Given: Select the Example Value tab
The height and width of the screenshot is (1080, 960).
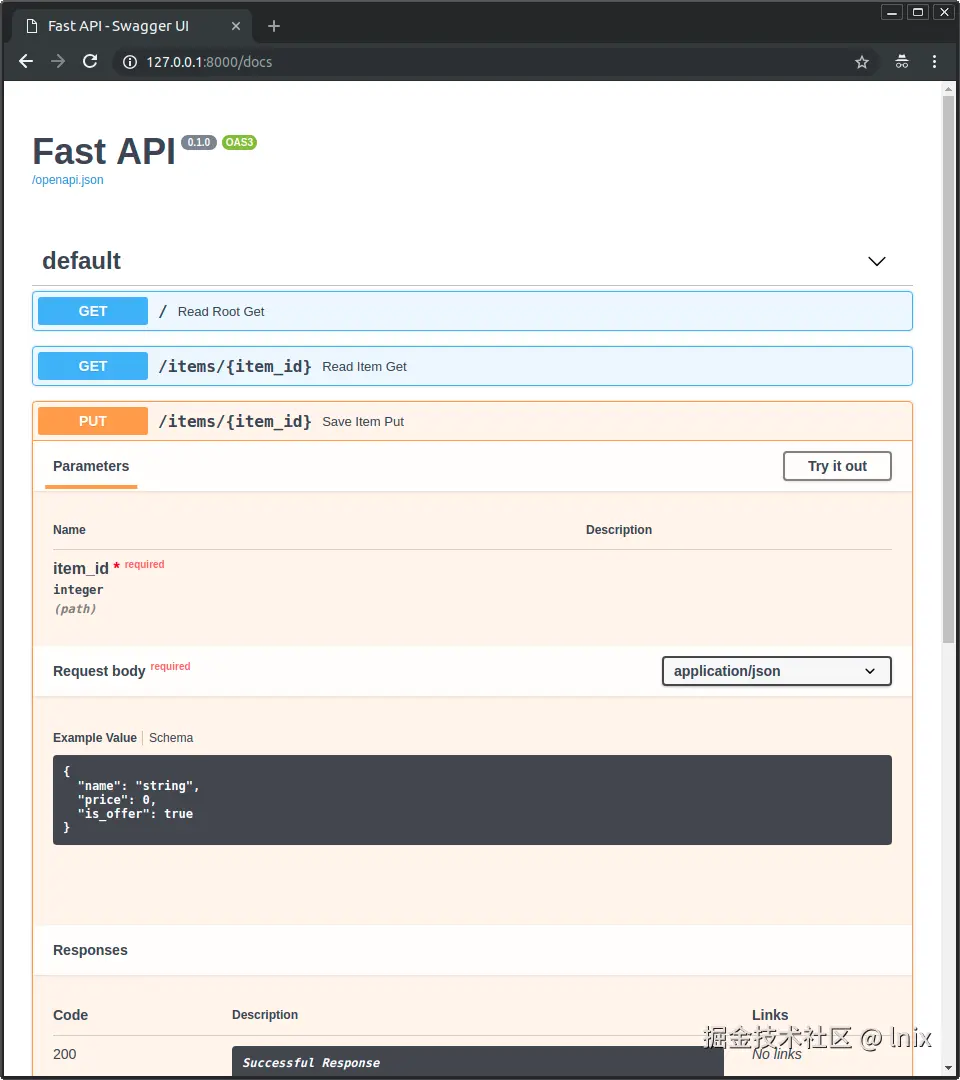Looking at the screenshot, I should click(94, 738).
